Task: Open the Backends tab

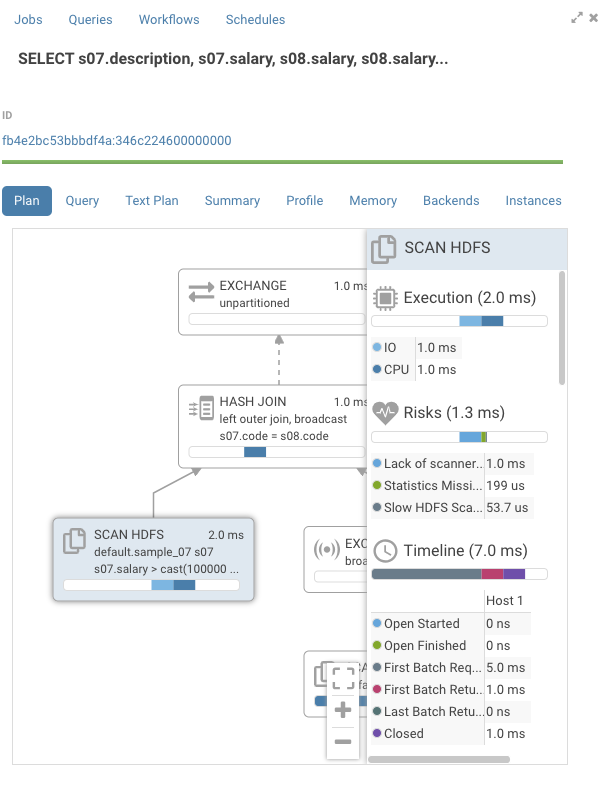Action: coord(451,201)
